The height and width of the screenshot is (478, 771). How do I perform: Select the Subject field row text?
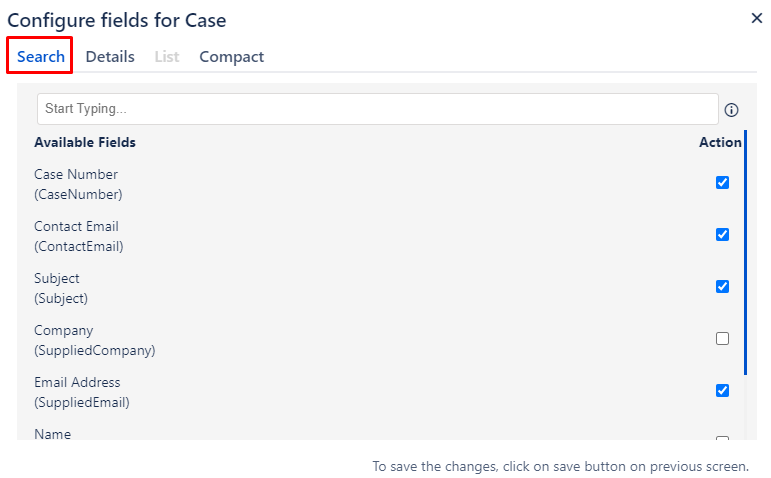(61, 288)
